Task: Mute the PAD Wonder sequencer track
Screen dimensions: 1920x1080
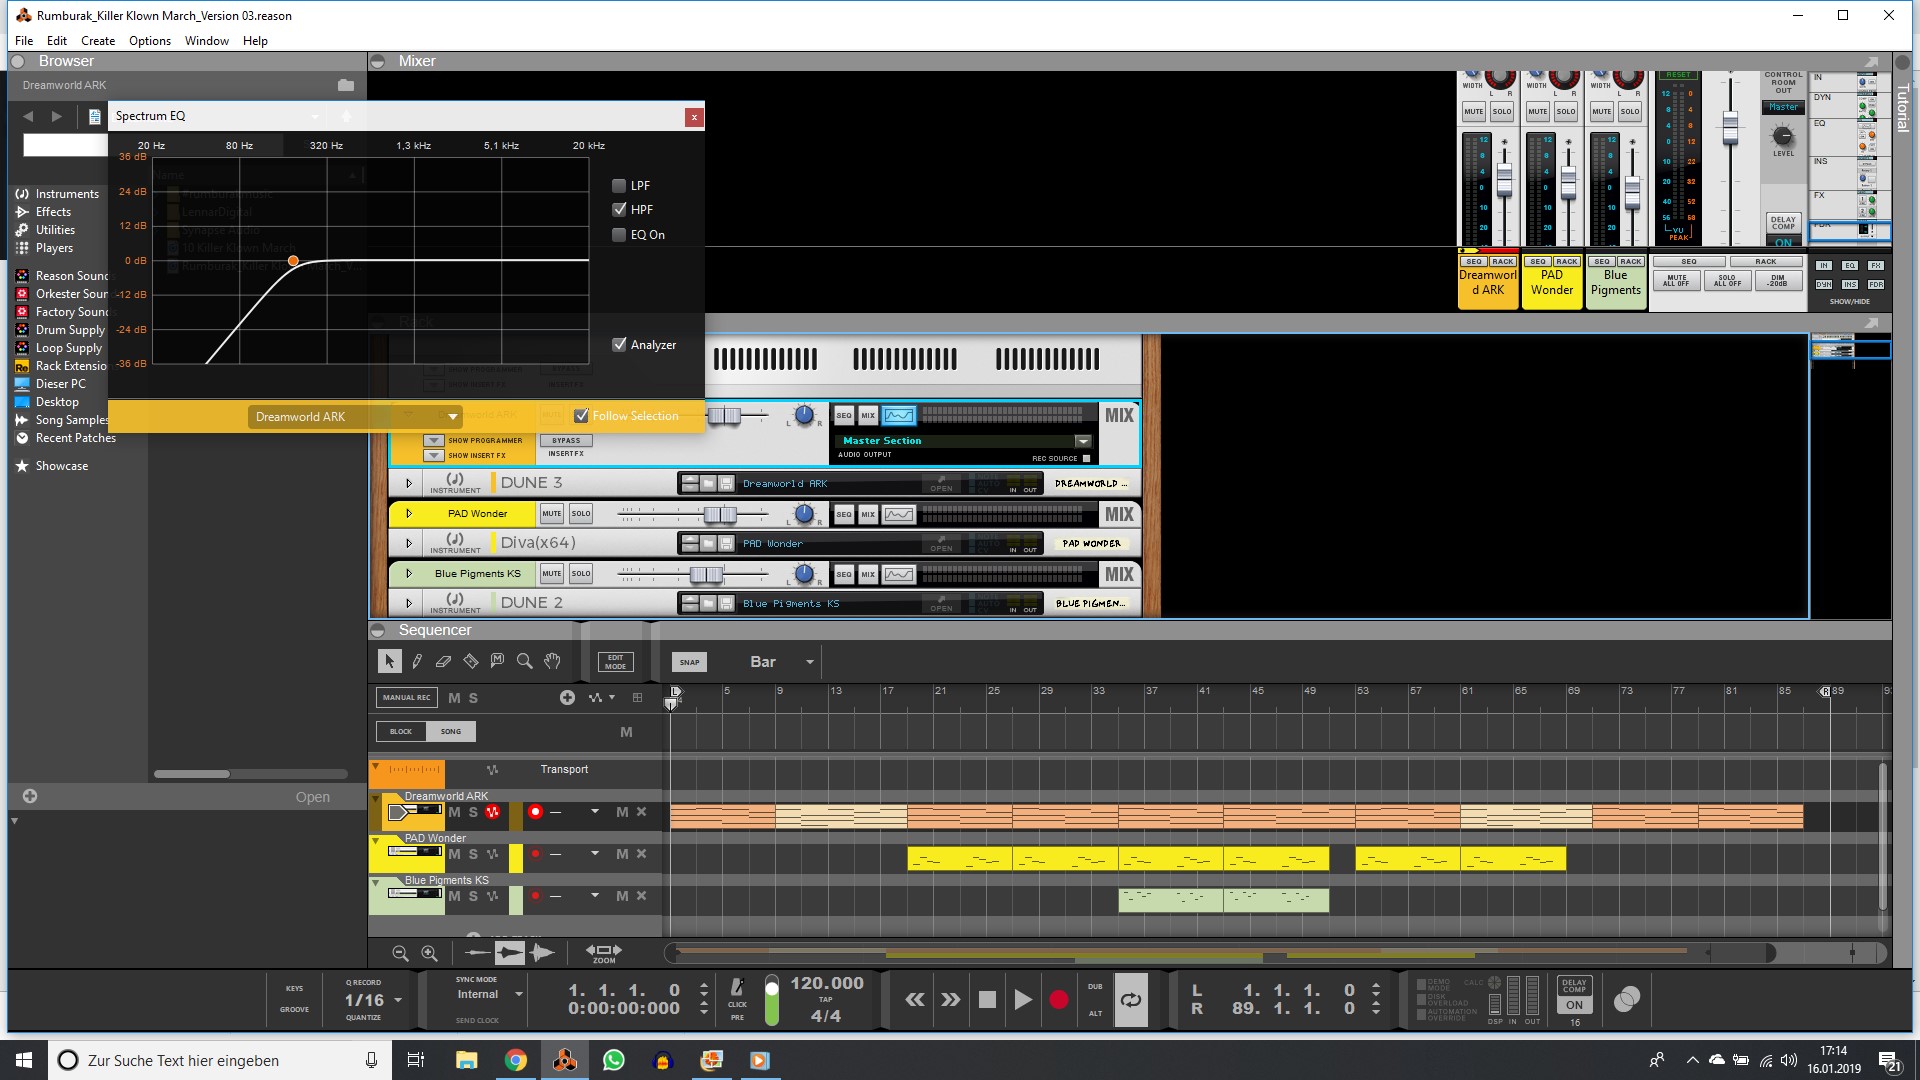Action: [x=454, y=854]
